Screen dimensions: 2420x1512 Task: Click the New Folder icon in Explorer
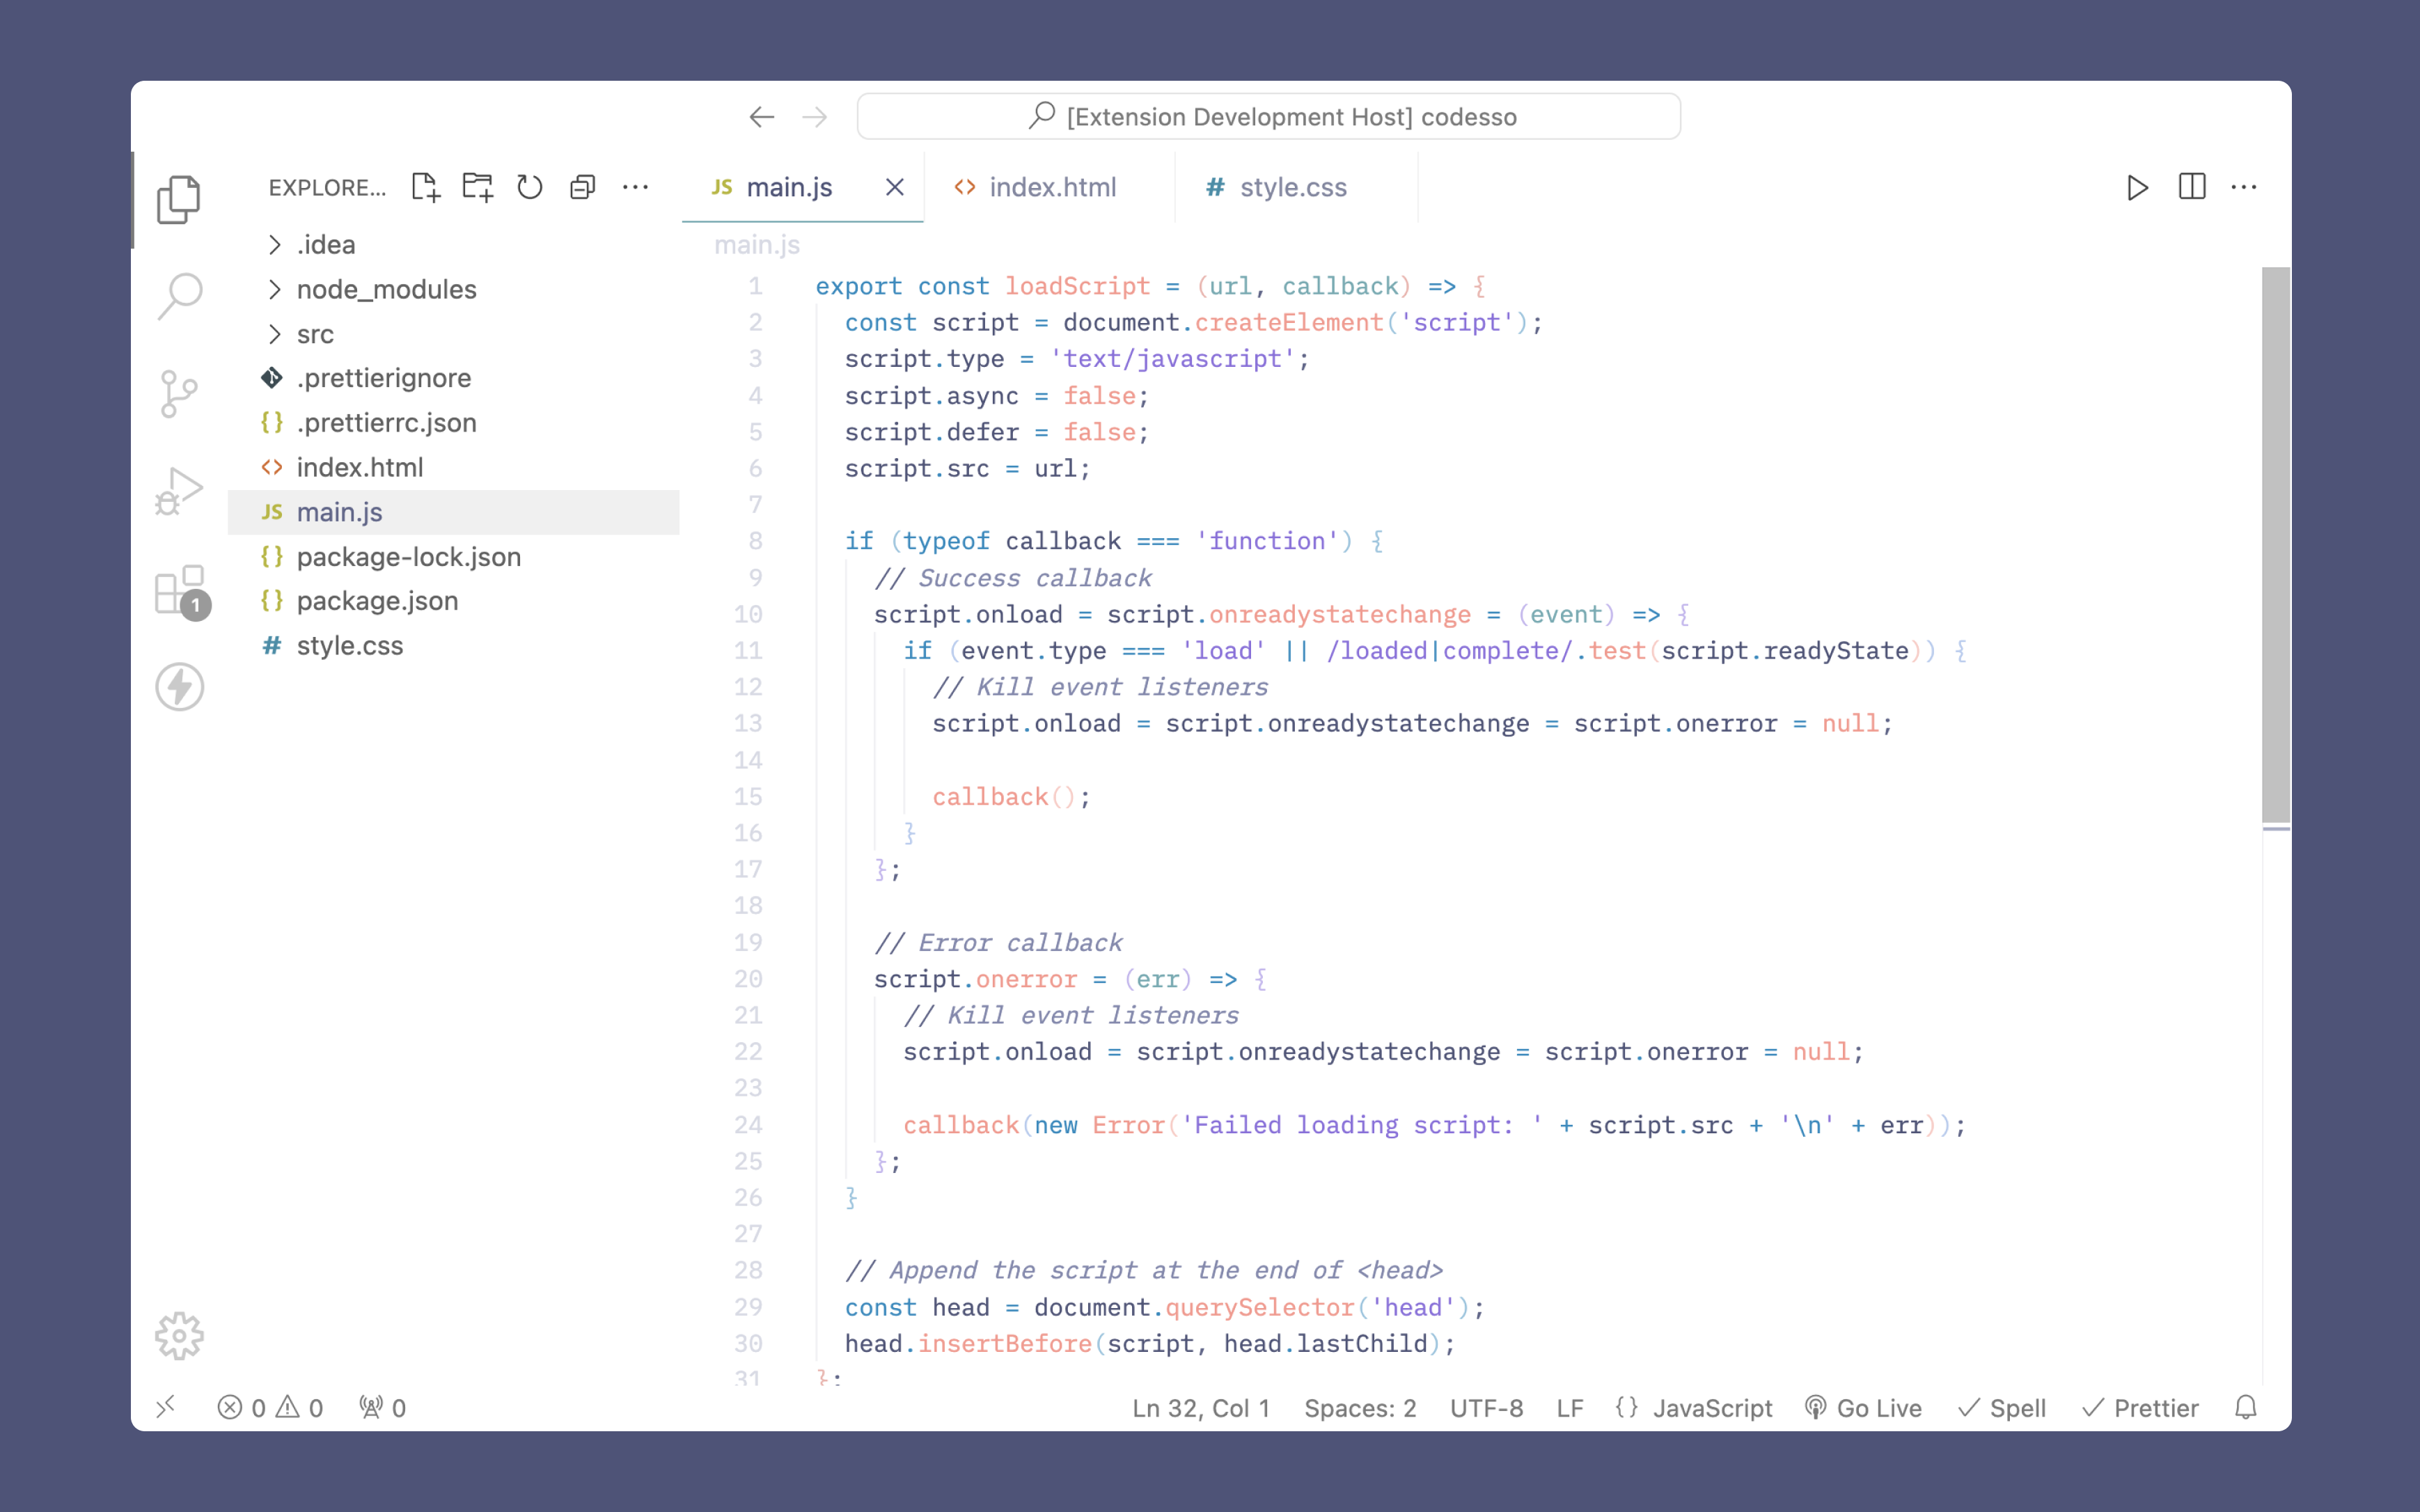[477, 187]
